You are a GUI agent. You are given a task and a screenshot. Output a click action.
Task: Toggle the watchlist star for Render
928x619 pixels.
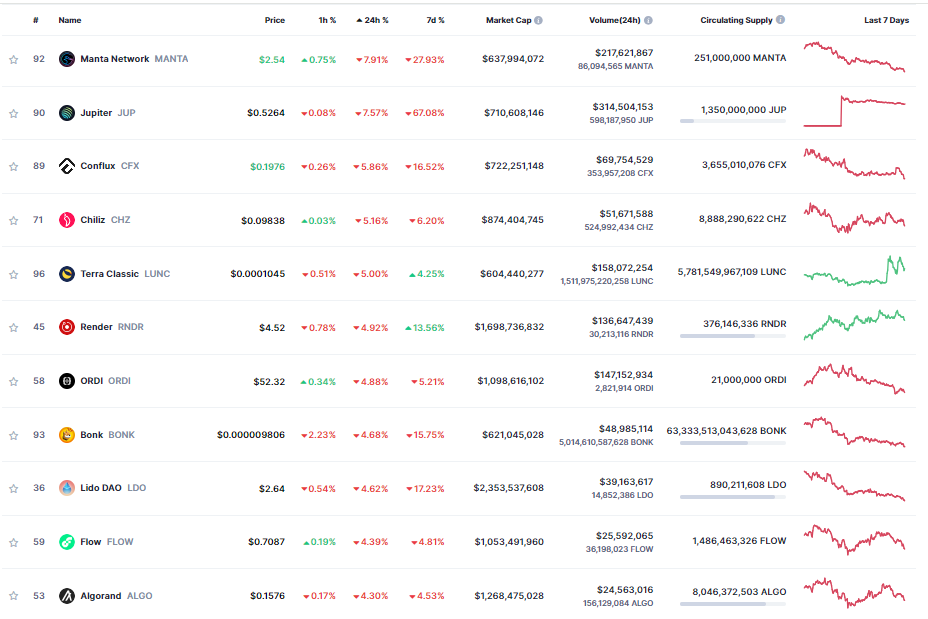(x=14, y=327)
